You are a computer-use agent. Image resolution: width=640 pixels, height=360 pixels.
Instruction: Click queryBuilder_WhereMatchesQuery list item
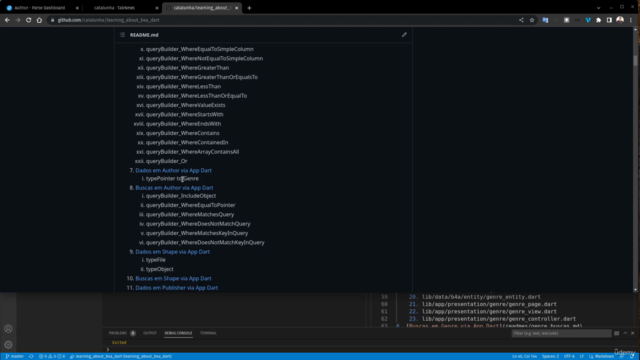[x=190, y=214]
